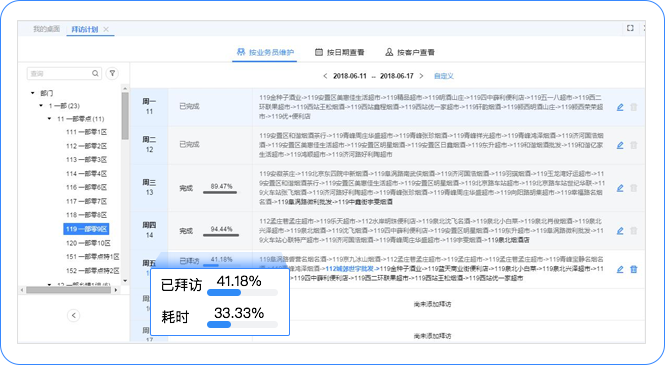Screen dimensions: 665x365
Task: Click the 2018.06.17 end date
Action: (397, 76)
